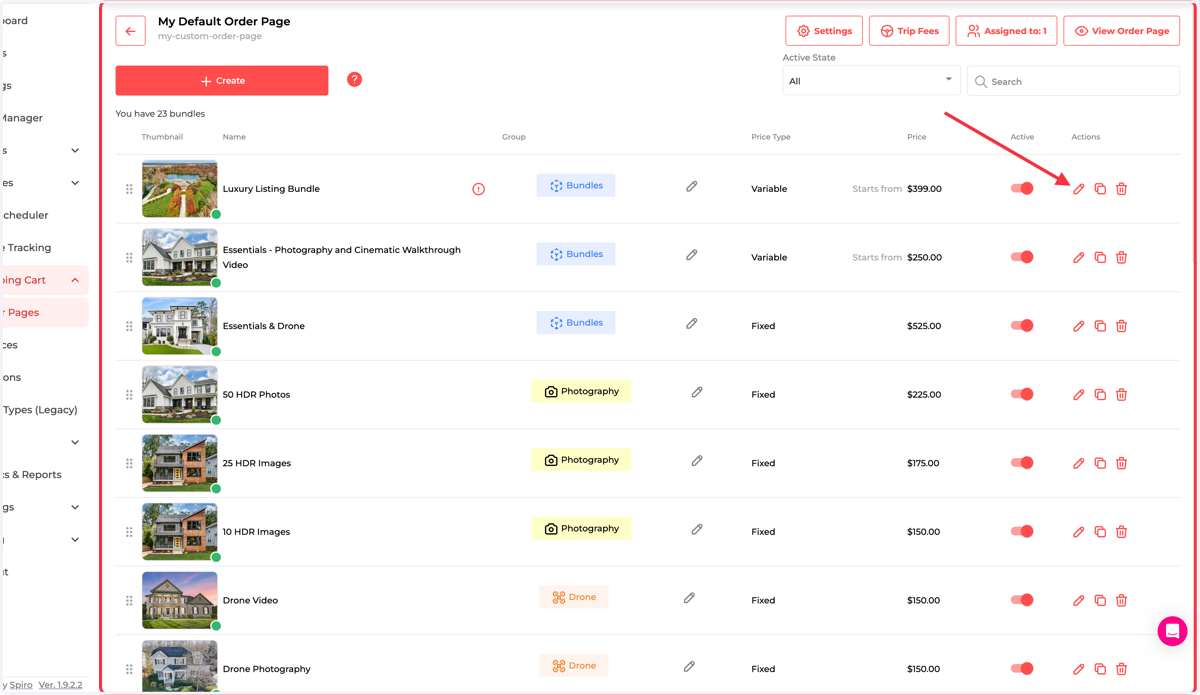Toggle Drone Video active switch
The image size is (1200, 695).
[x=1021, y=600]
